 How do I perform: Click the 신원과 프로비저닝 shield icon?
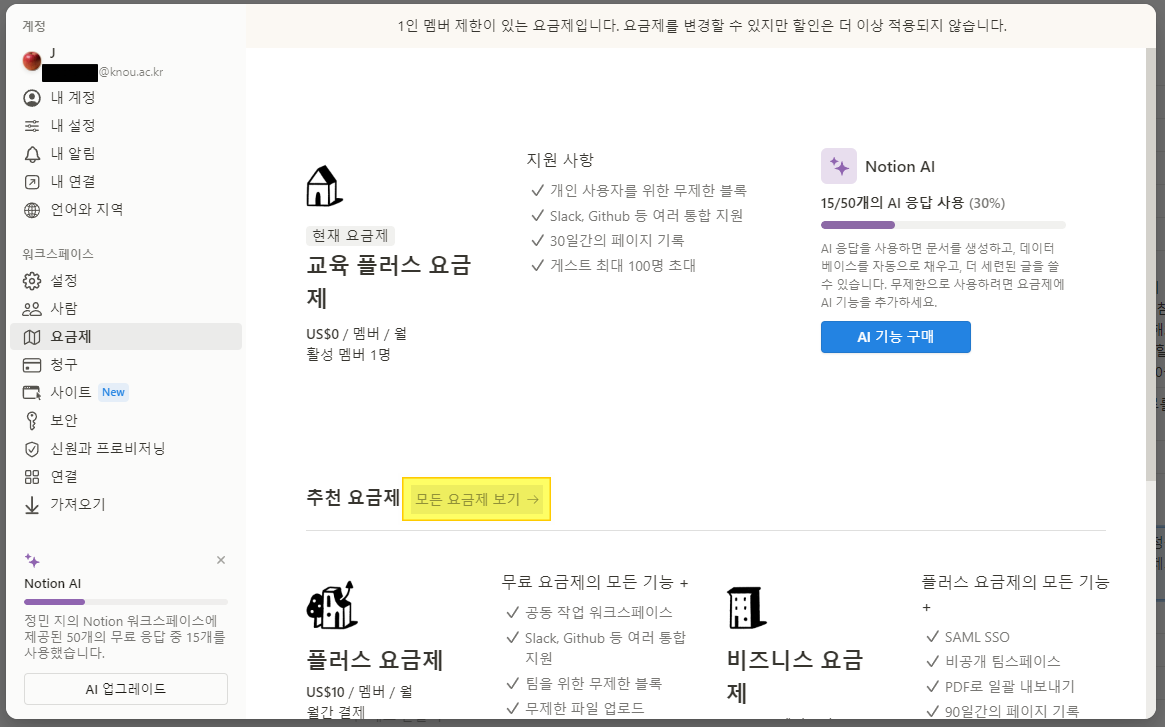[x=32, y=449]
